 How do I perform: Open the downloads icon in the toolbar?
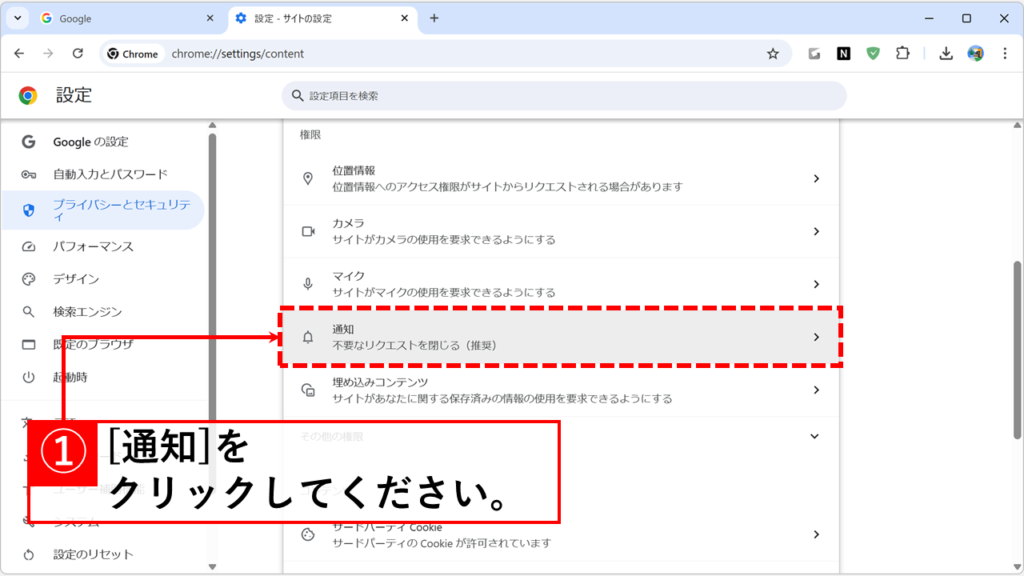(946, 54)
